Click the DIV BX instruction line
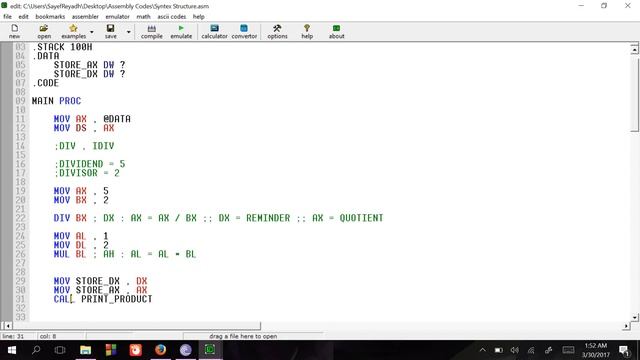The width and height of the screenshot is (640, 360). point(218,218)
